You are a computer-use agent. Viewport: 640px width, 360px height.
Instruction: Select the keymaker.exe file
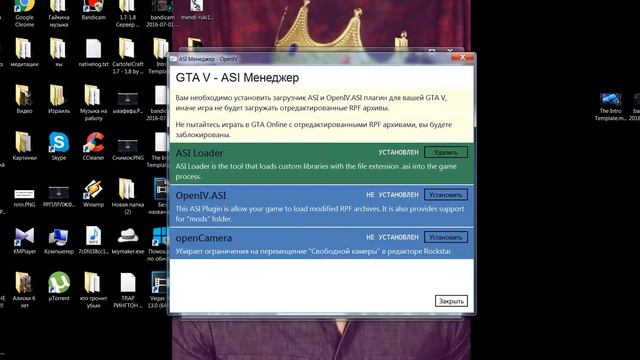(x=128, y=241)
